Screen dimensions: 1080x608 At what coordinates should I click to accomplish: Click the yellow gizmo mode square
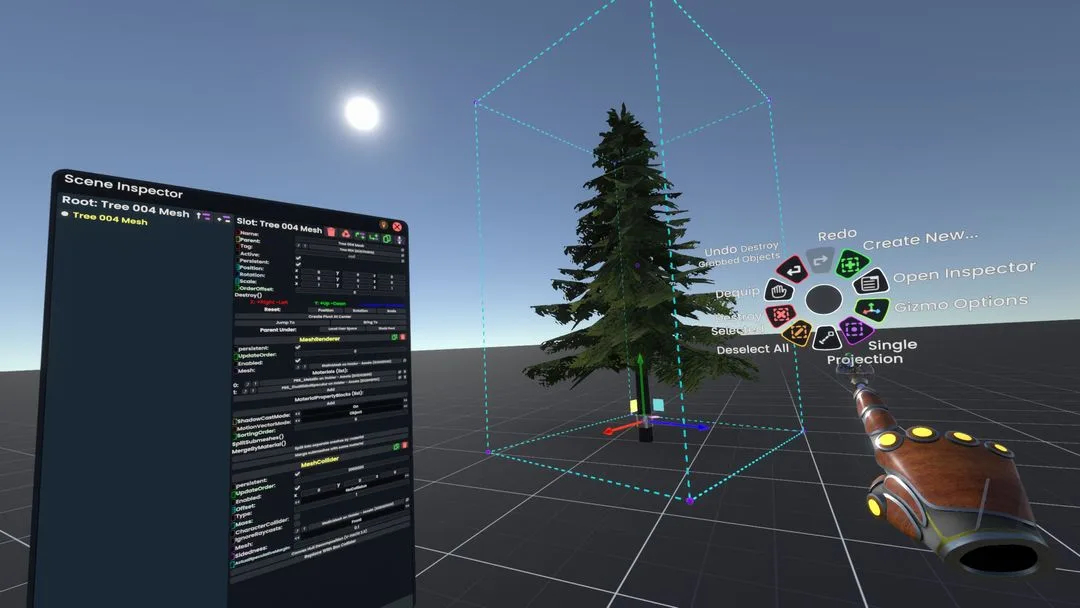[634, 406]
